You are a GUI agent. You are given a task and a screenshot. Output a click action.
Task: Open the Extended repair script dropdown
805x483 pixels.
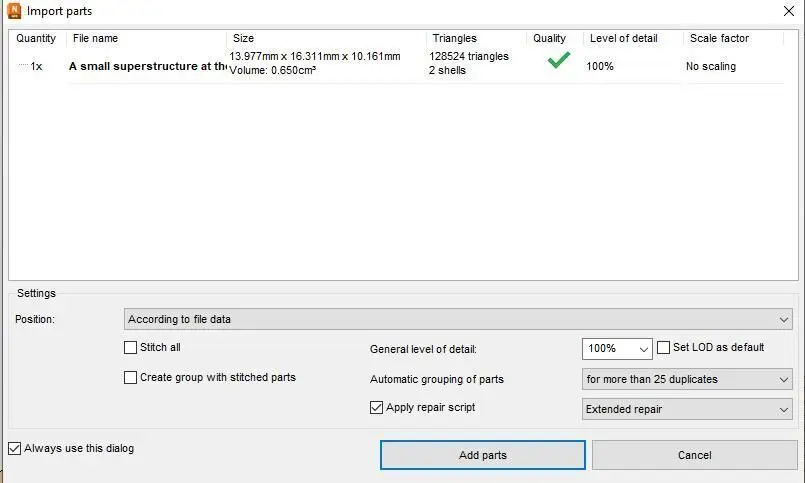(686, 409)
